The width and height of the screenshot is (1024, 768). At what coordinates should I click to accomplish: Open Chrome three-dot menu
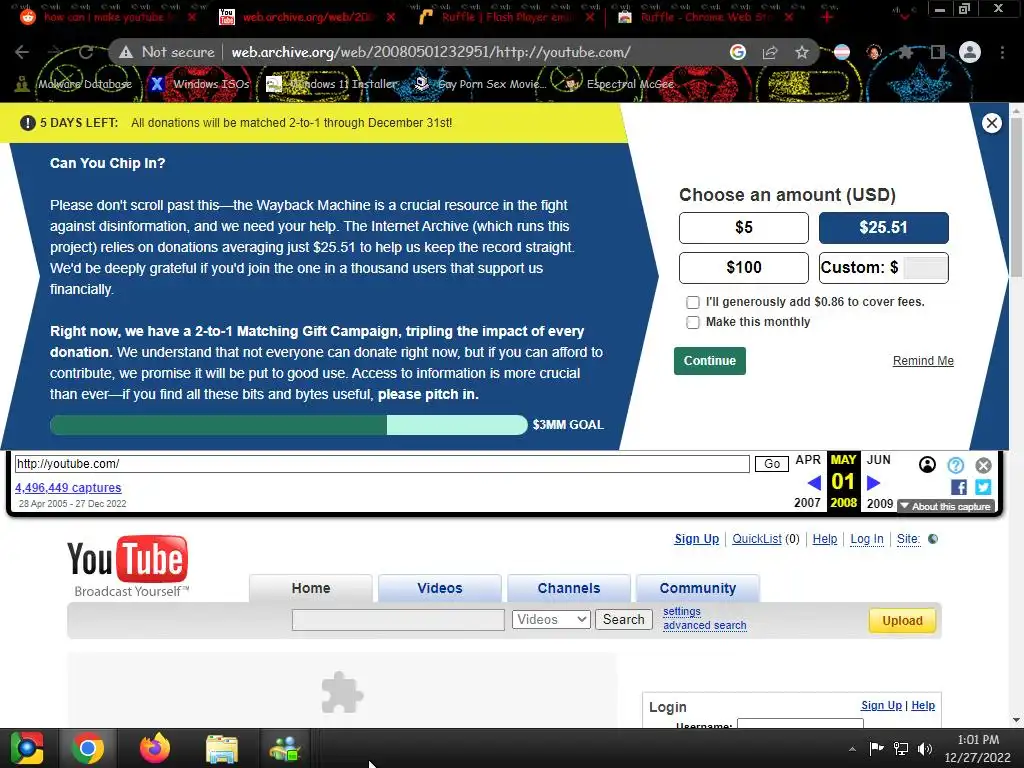pos(1002,52)
